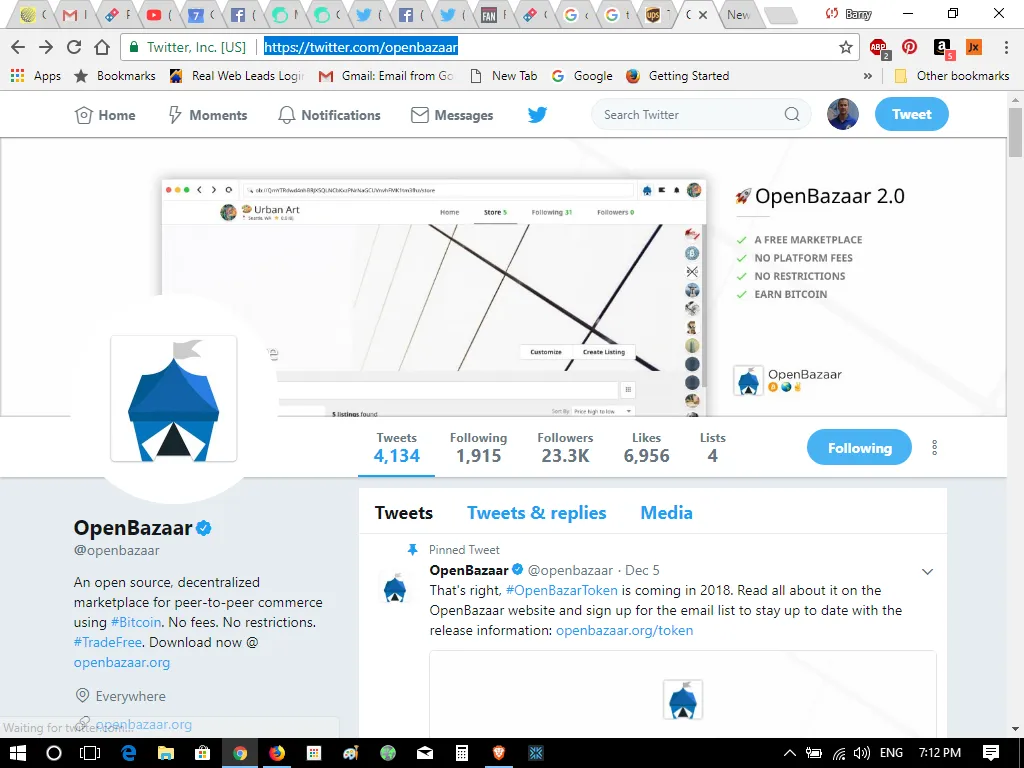1024x768 pixels.
Task: Open the Bookmarks bookmark bar item
Action: [x=114, y=76]
